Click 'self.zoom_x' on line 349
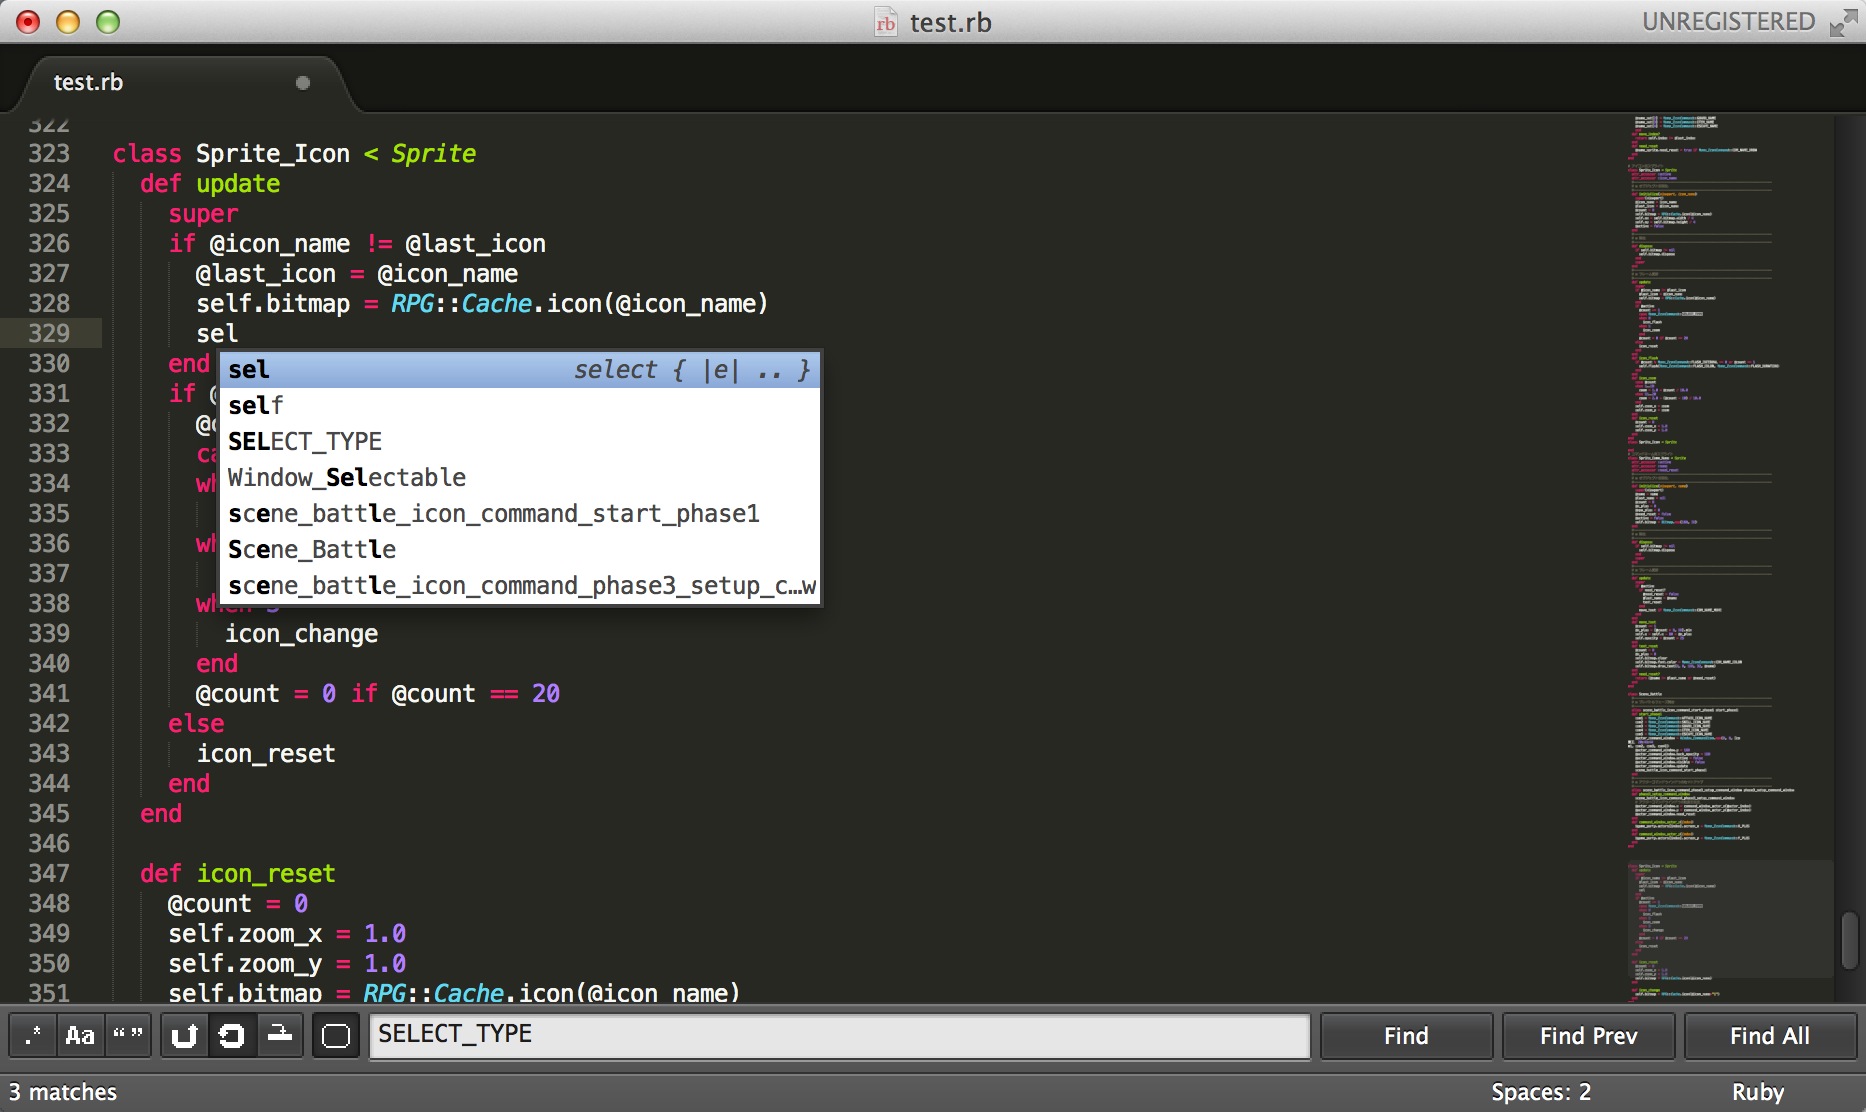1866x1112 pixels. pyautogui.click(x=245, y=934)
